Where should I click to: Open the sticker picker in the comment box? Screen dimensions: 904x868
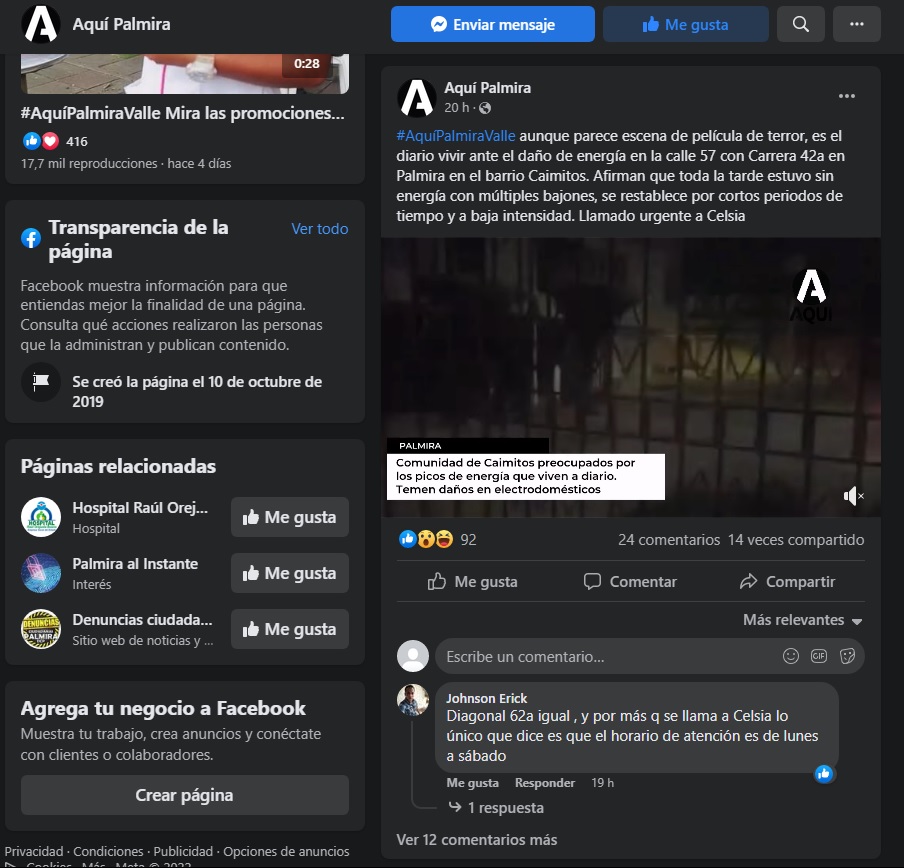pyautogui.click(x=847, y=656)
